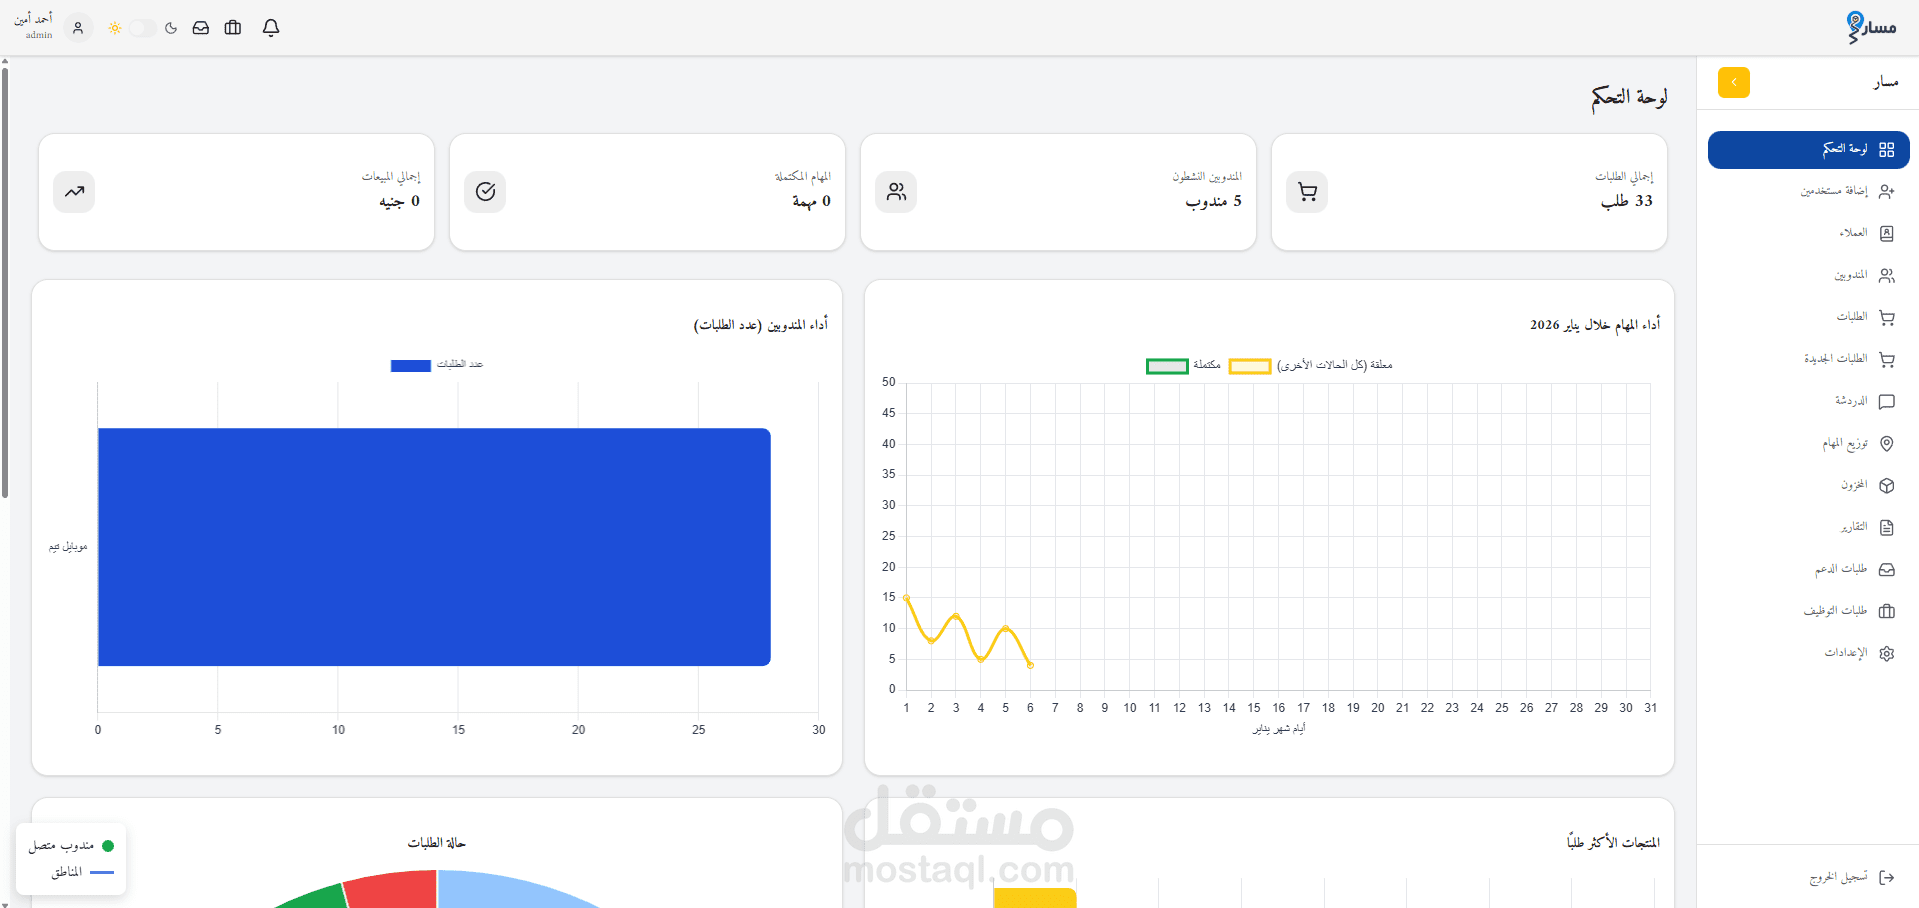Go to العملاء clients page

tap(1808, 233)
